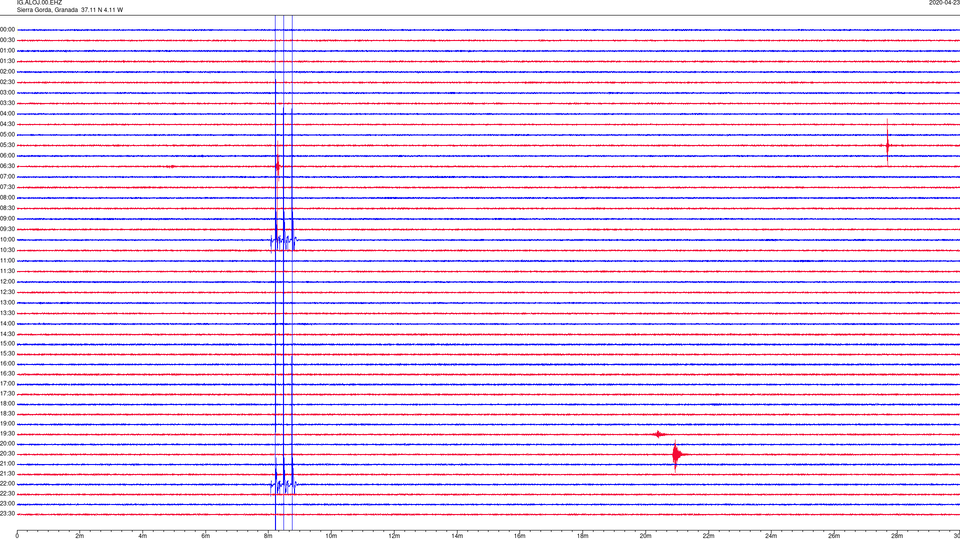The width and height of the screenshot is (960, 540).
Task: Click the 24m axis tick label
Action: (771, 536)
